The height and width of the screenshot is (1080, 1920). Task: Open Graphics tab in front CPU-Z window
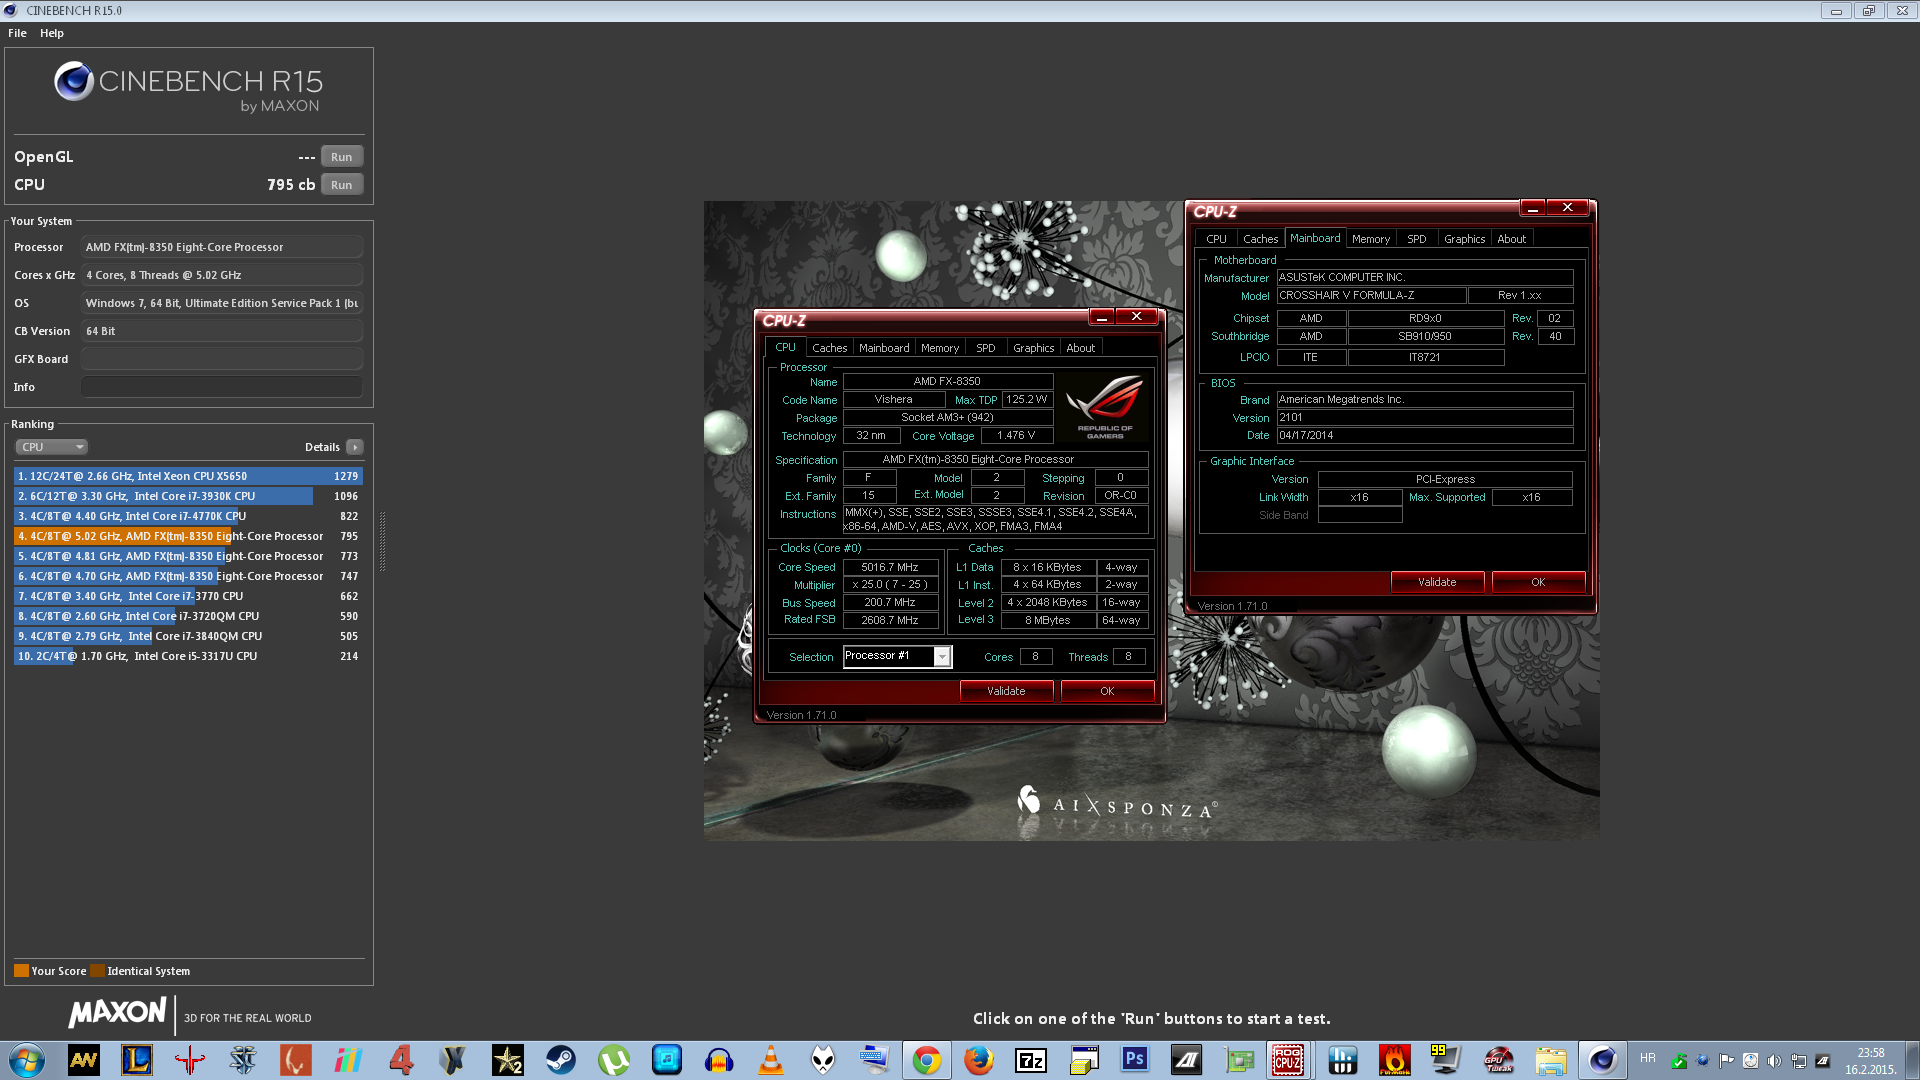1033,348
